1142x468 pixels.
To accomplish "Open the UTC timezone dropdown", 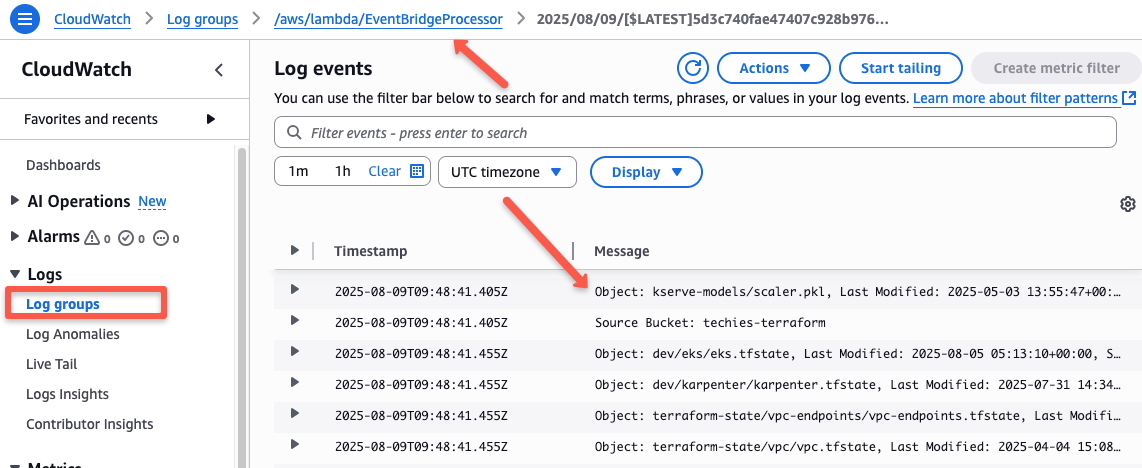I will click(507, 172).
